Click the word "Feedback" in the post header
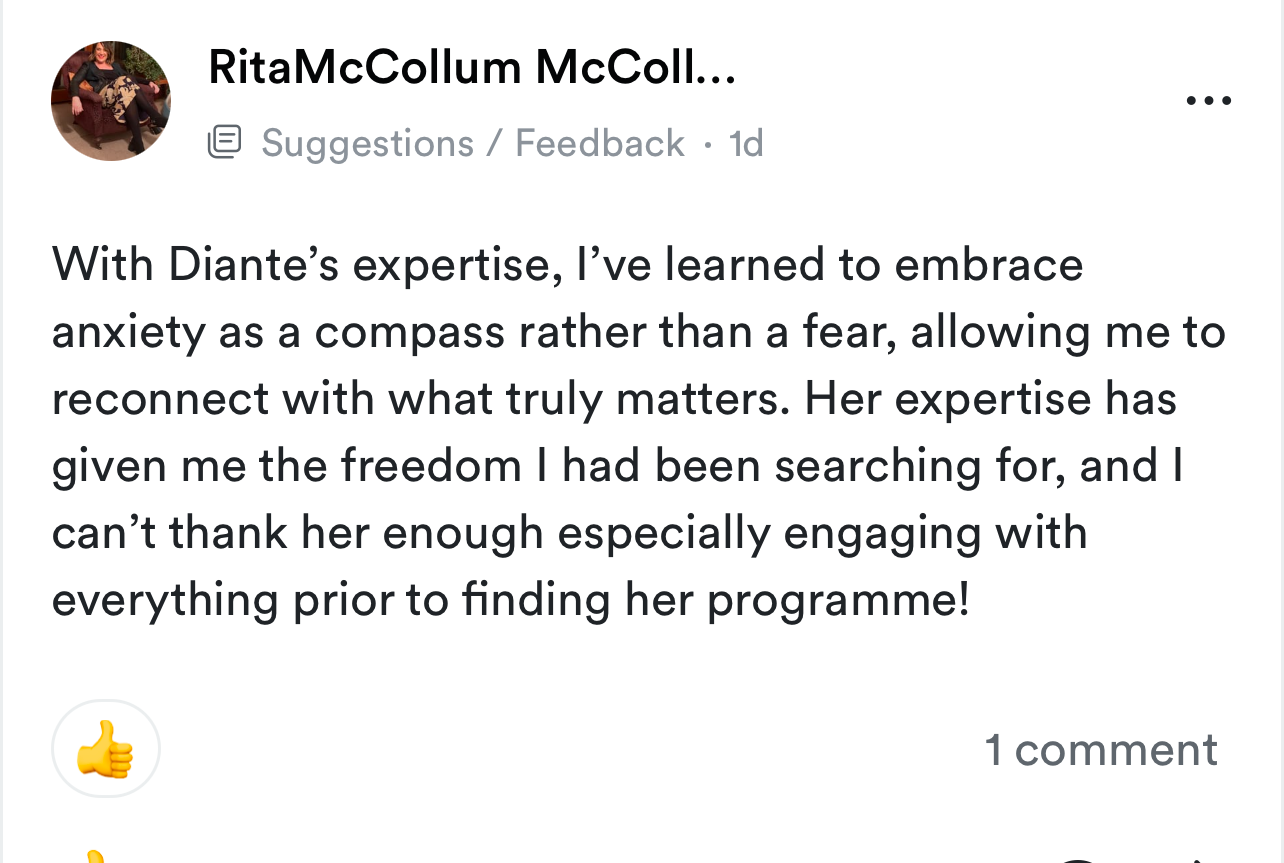 tap(599, 143)
